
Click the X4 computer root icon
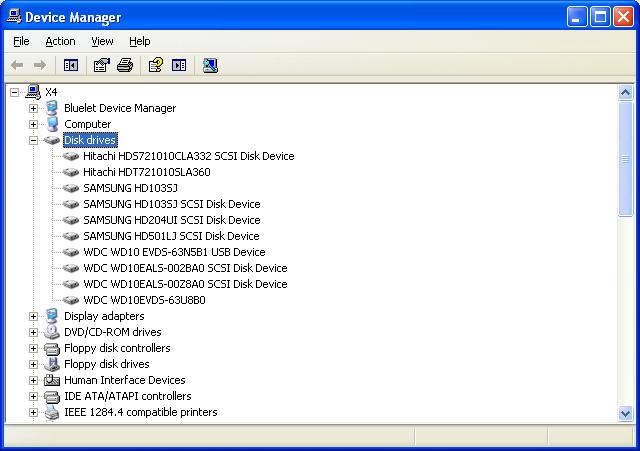(x=33, y=92)
